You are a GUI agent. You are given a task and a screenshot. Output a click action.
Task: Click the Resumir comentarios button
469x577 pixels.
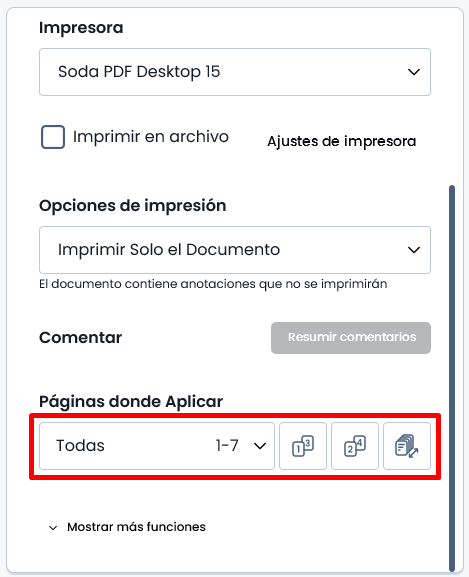click(351, 338)
